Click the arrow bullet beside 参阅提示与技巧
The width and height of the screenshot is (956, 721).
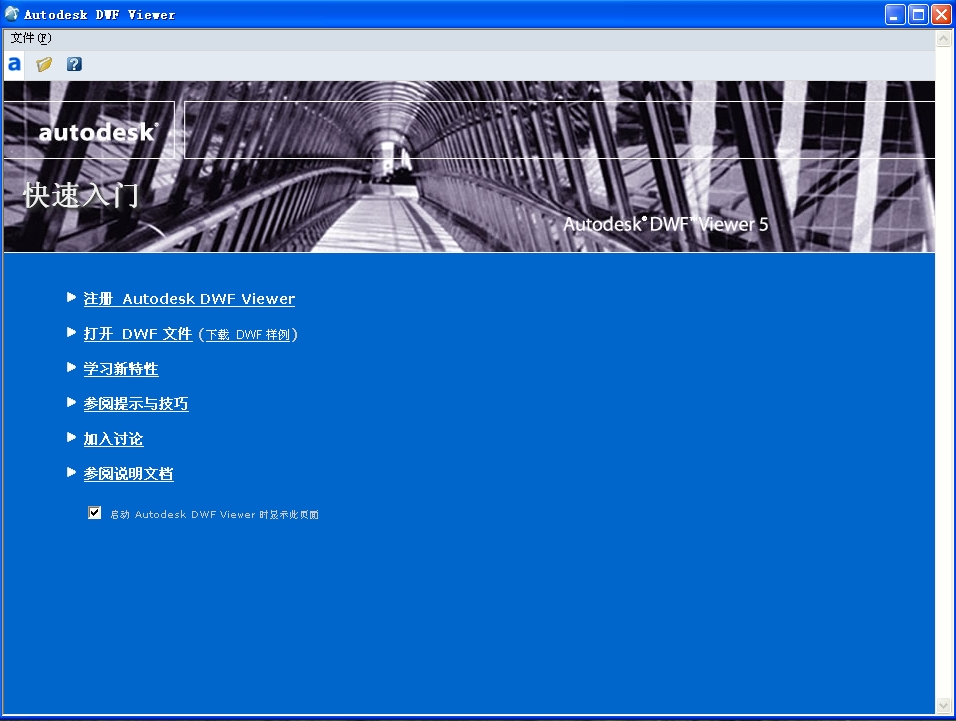[x=71, y=402]
